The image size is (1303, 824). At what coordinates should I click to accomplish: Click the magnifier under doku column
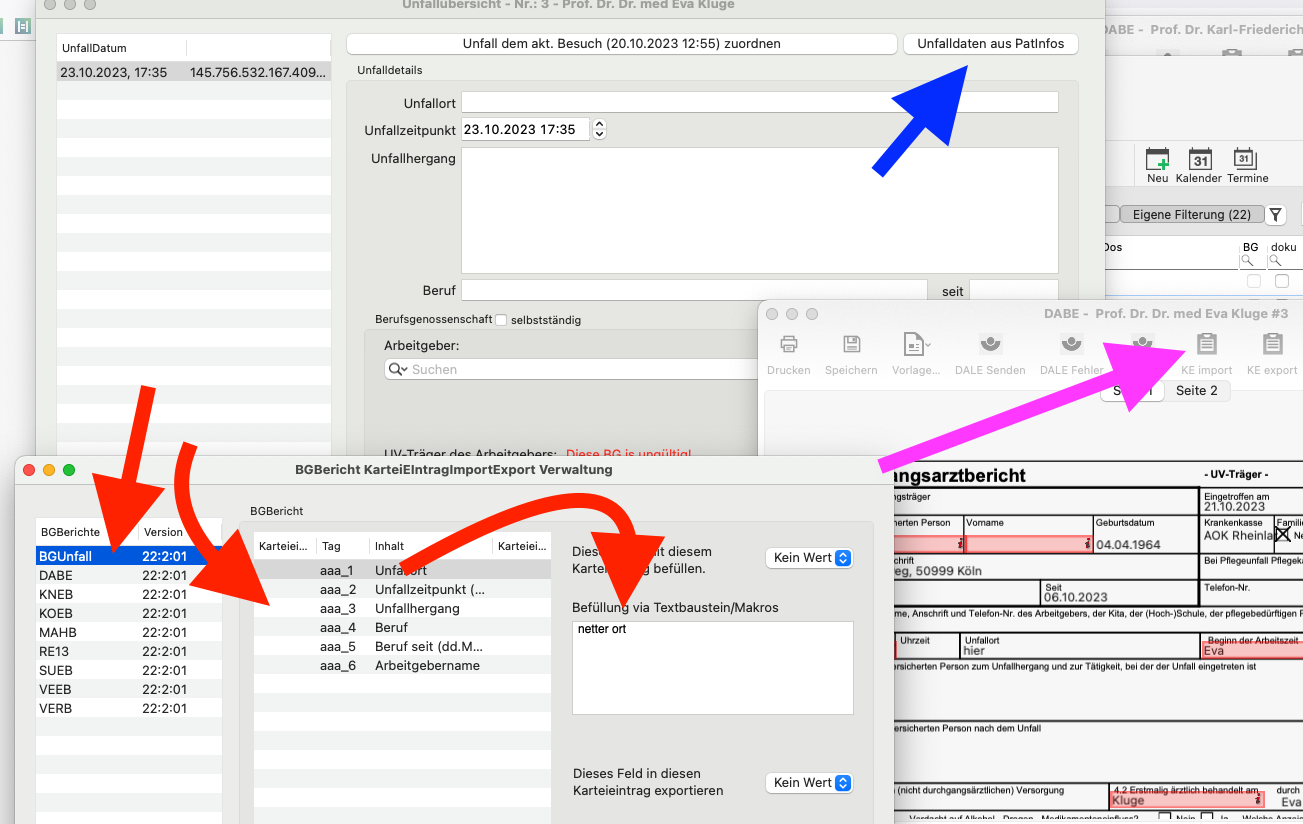[x=1275, y=261]
